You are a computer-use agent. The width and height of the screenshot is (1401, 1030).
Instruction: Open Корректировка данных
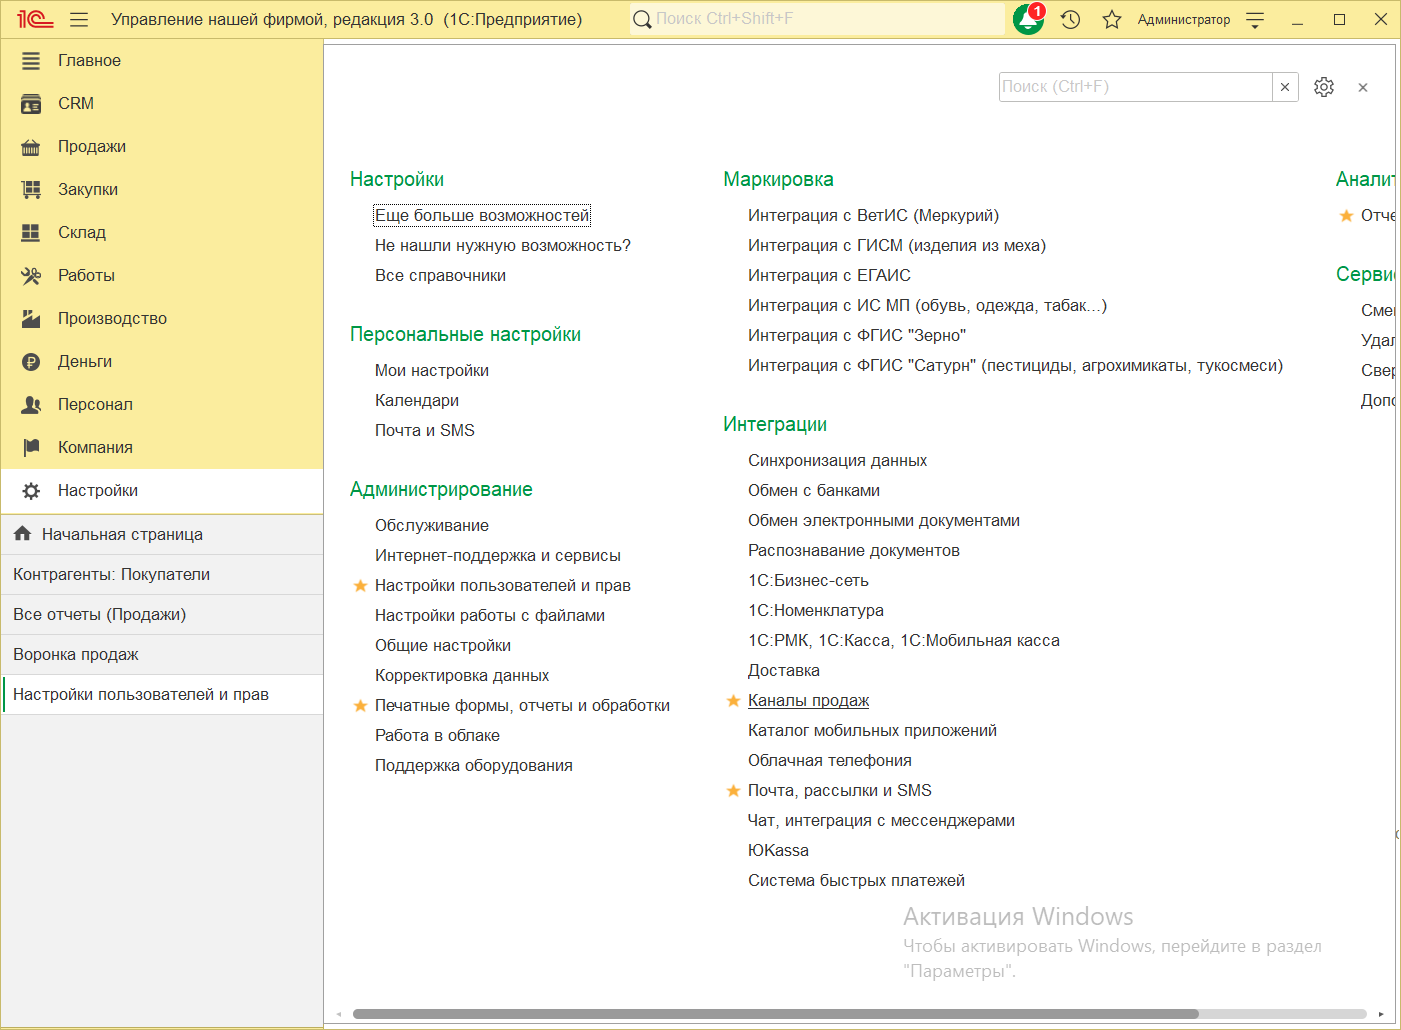(x=462, y=676)
